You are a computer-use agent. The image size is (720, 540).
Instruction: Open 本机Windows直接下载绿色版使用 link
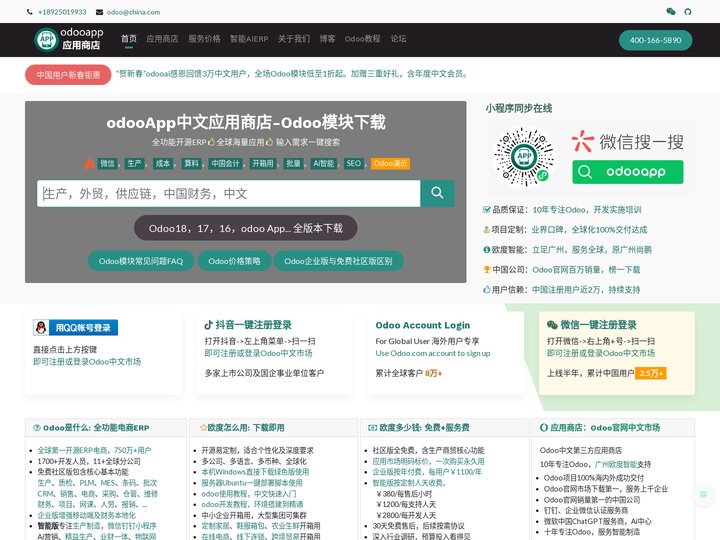[x=255, y=472]
